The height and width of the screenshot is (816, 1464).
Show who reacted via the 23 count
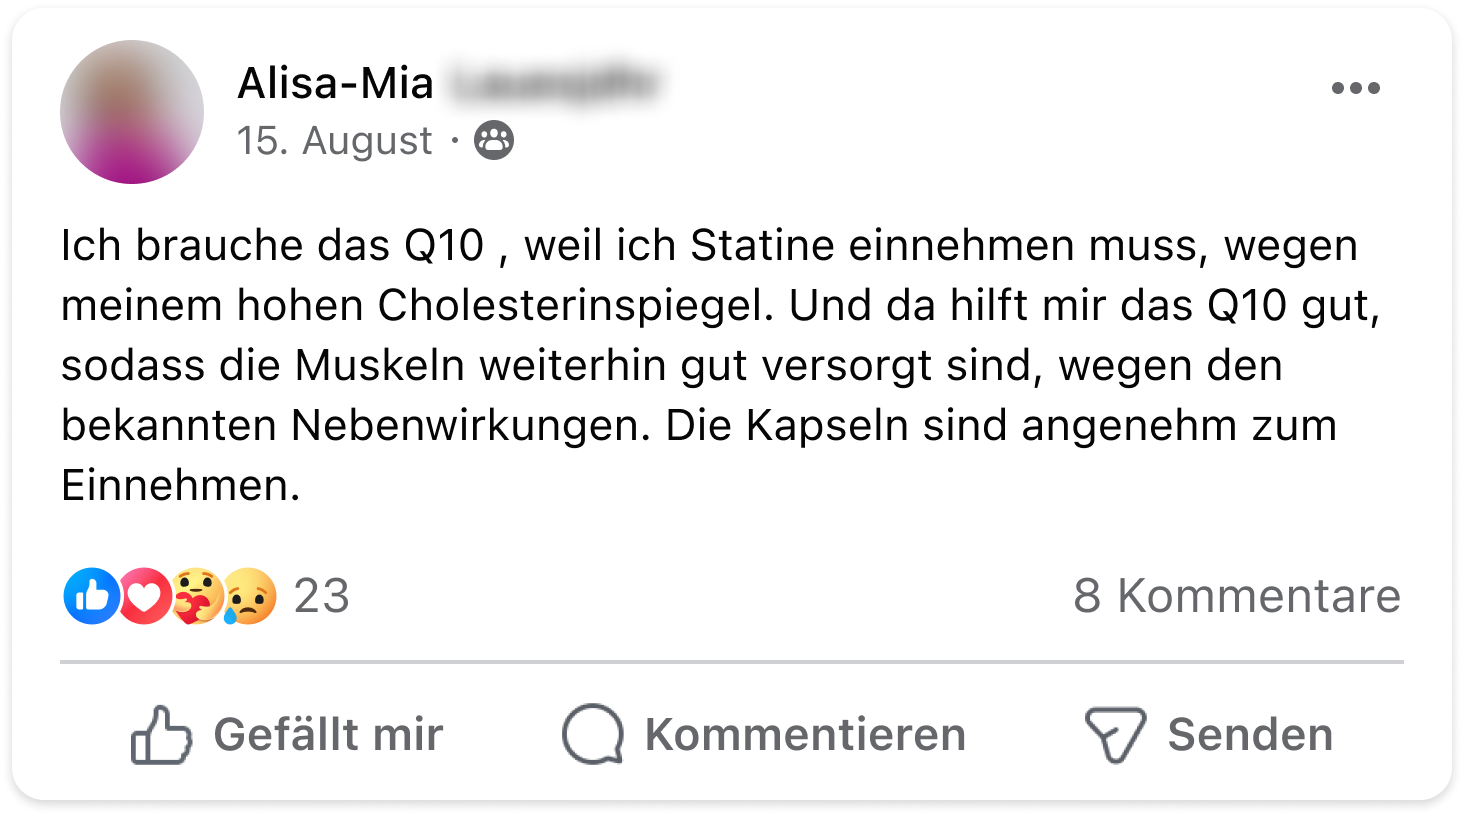pos(322,596)
